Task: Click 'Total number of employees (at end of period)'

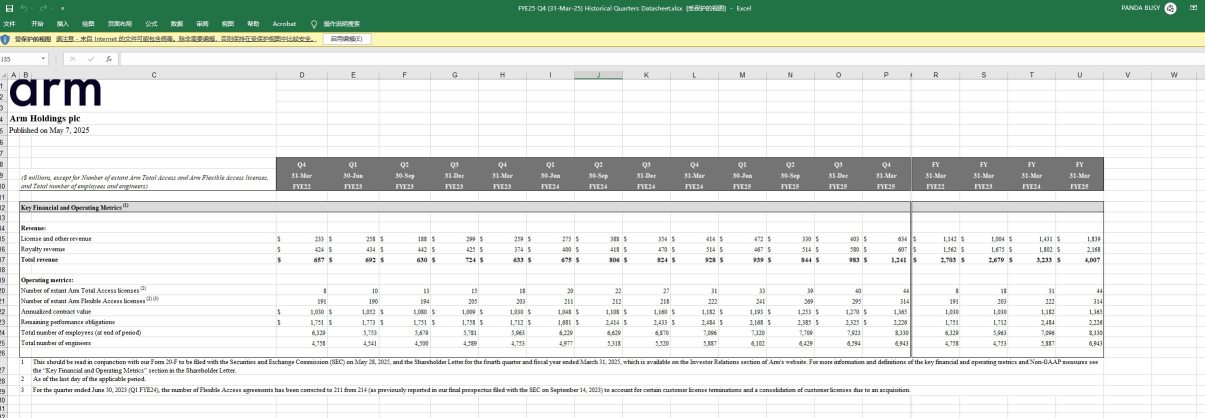Action: 82,333
